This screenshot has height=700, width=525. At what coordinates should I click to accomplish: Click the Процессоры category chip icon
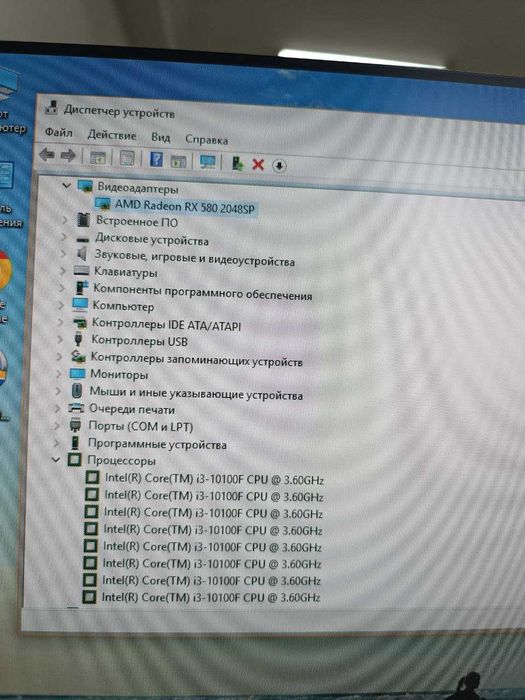pyautogui.click(x=74, y=459)
